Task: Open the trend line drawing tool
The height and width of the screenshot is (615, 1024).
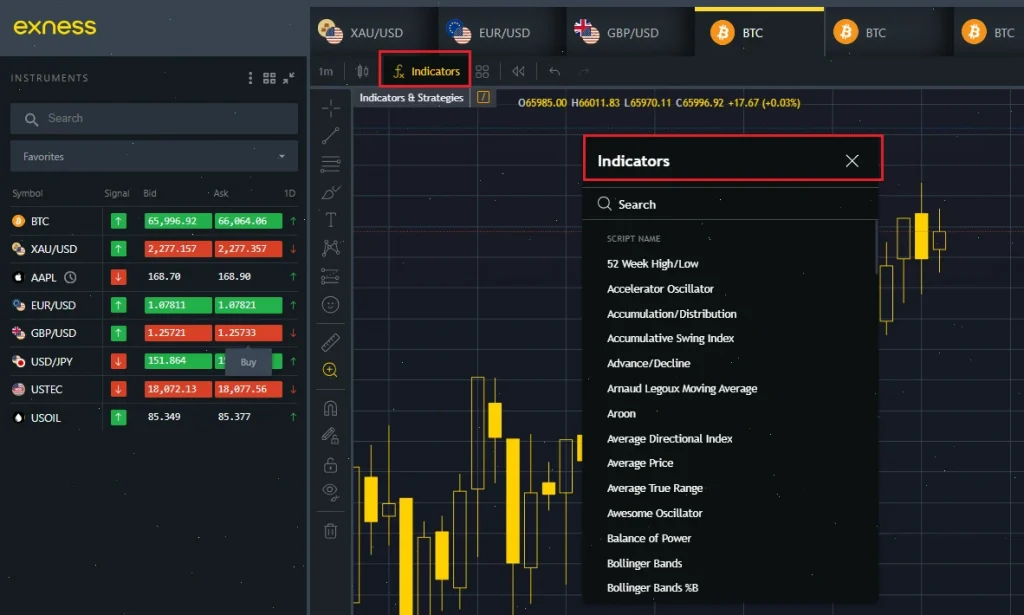Action: pos(331,135)
